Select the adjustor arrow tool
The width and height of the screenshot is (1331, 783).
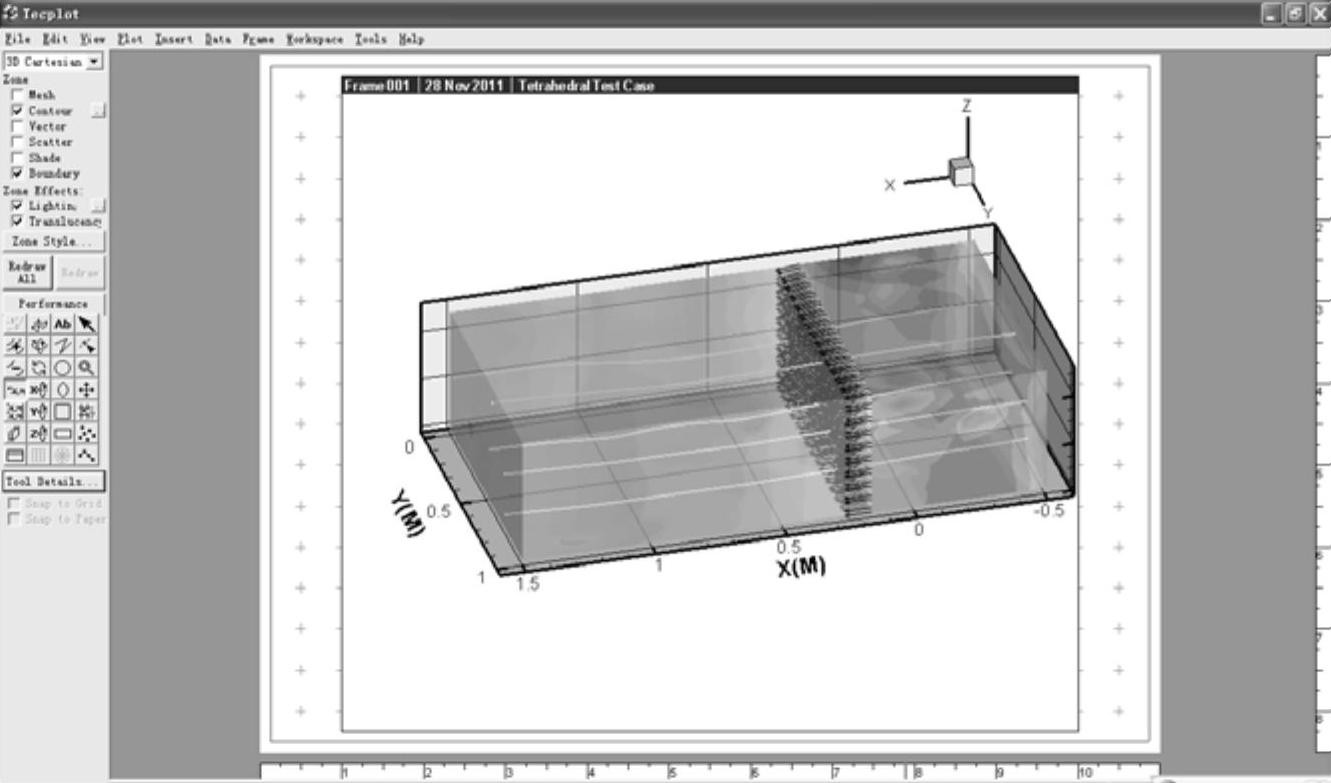pyautogui.click(x=86, y=345)
